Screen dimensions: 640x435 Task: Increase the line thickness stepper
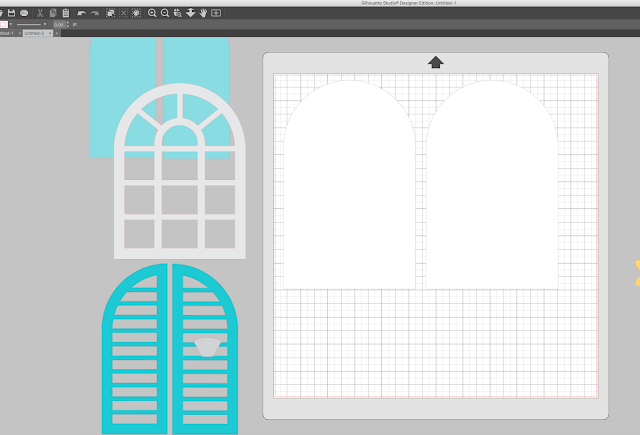[x=68, y=23]
